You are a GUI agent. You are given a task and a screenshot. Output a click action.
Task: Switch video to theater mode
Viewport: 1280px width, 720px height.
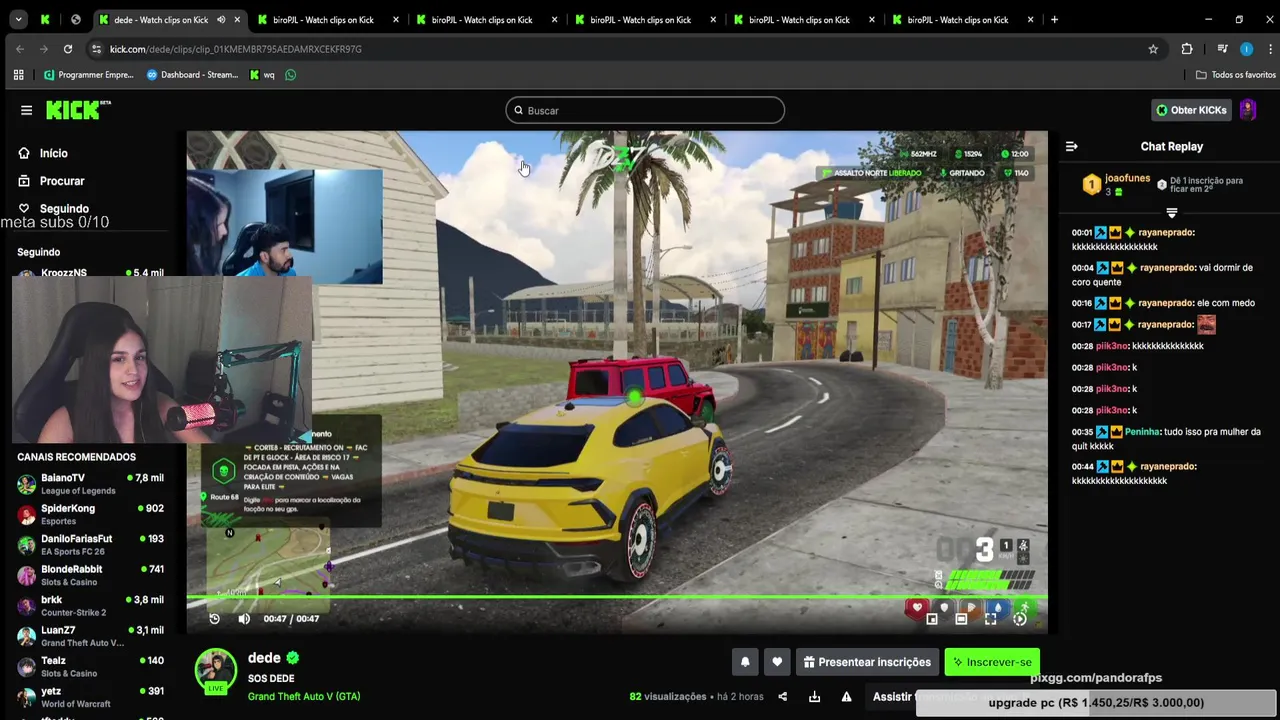(961, 619)
